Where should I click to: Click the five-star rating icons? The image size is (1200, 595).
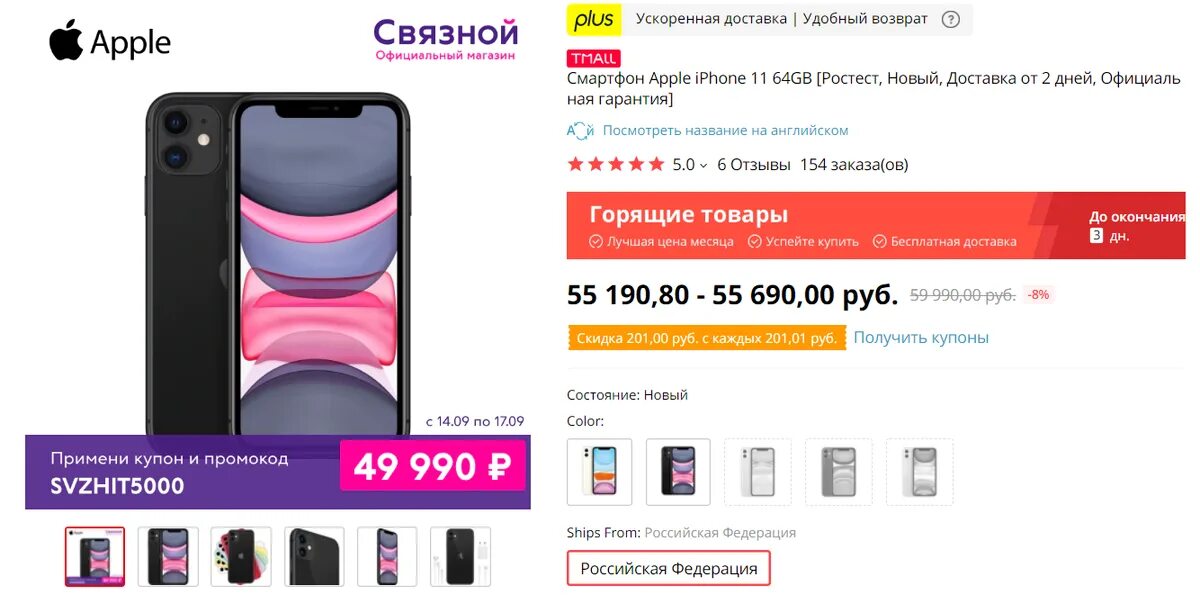click(616, 164)
